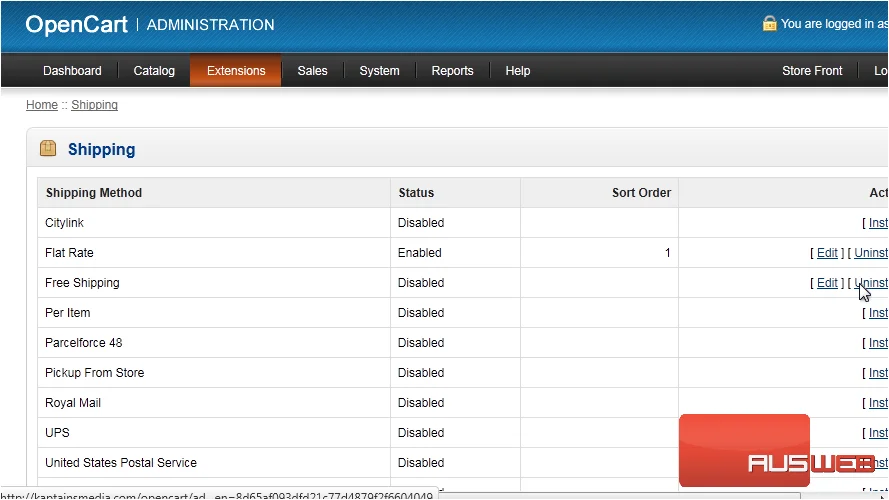The width and height of the screenshot is (889, 500).
Task: Click the Disabled status of Royal Mail
Action: pyautogui.click(x=421, y=403)
